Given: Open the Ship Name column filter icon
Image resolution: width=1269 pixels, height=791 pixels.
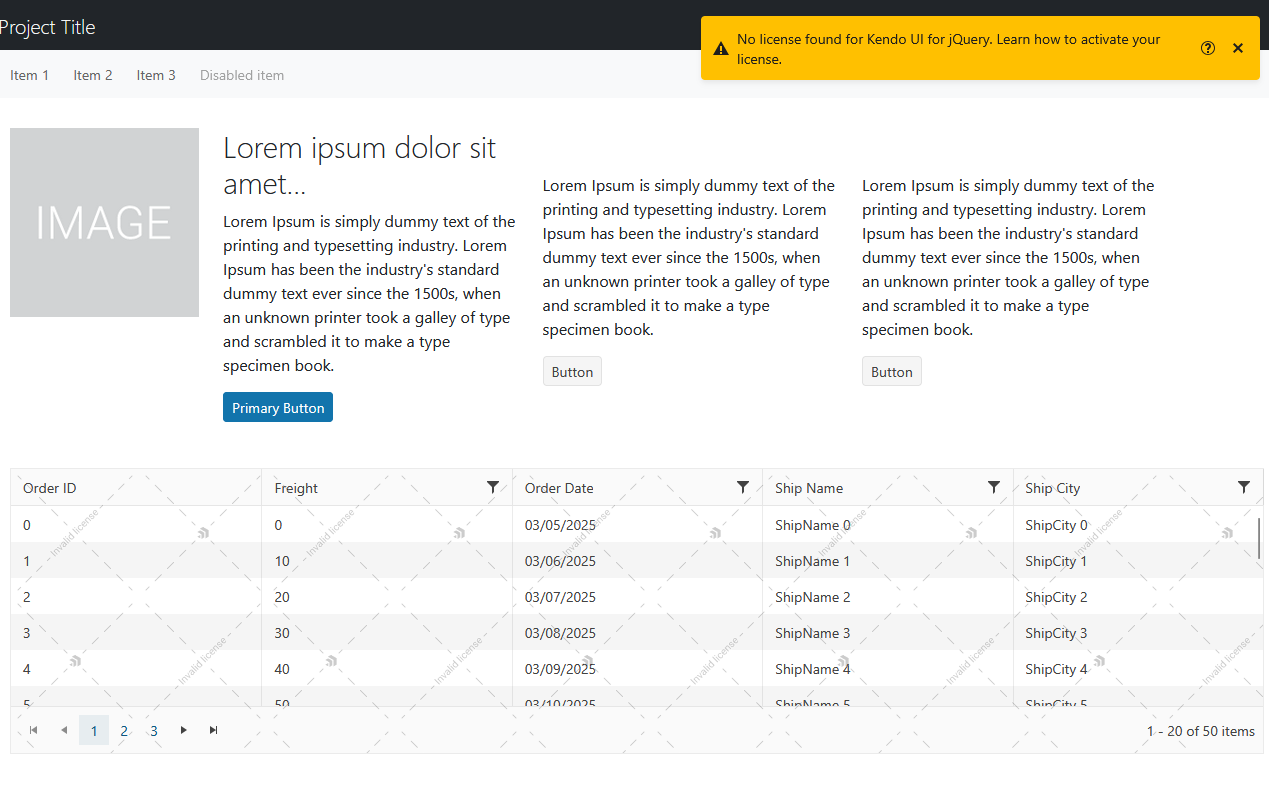Looking at the screenshot, I should [x=994, y=487].
